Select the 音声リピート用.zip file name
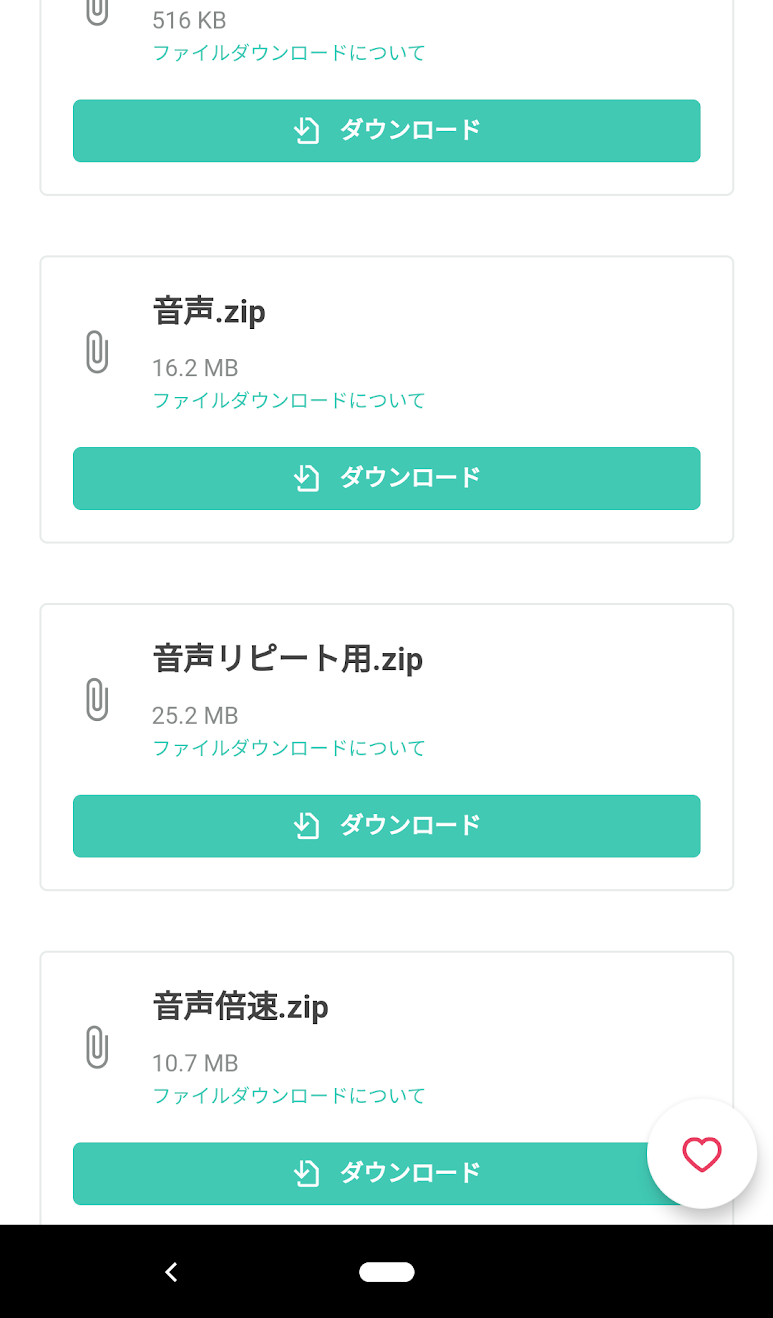The height and width of the screenshot is (1318, 773). click(x=287, y=660)
